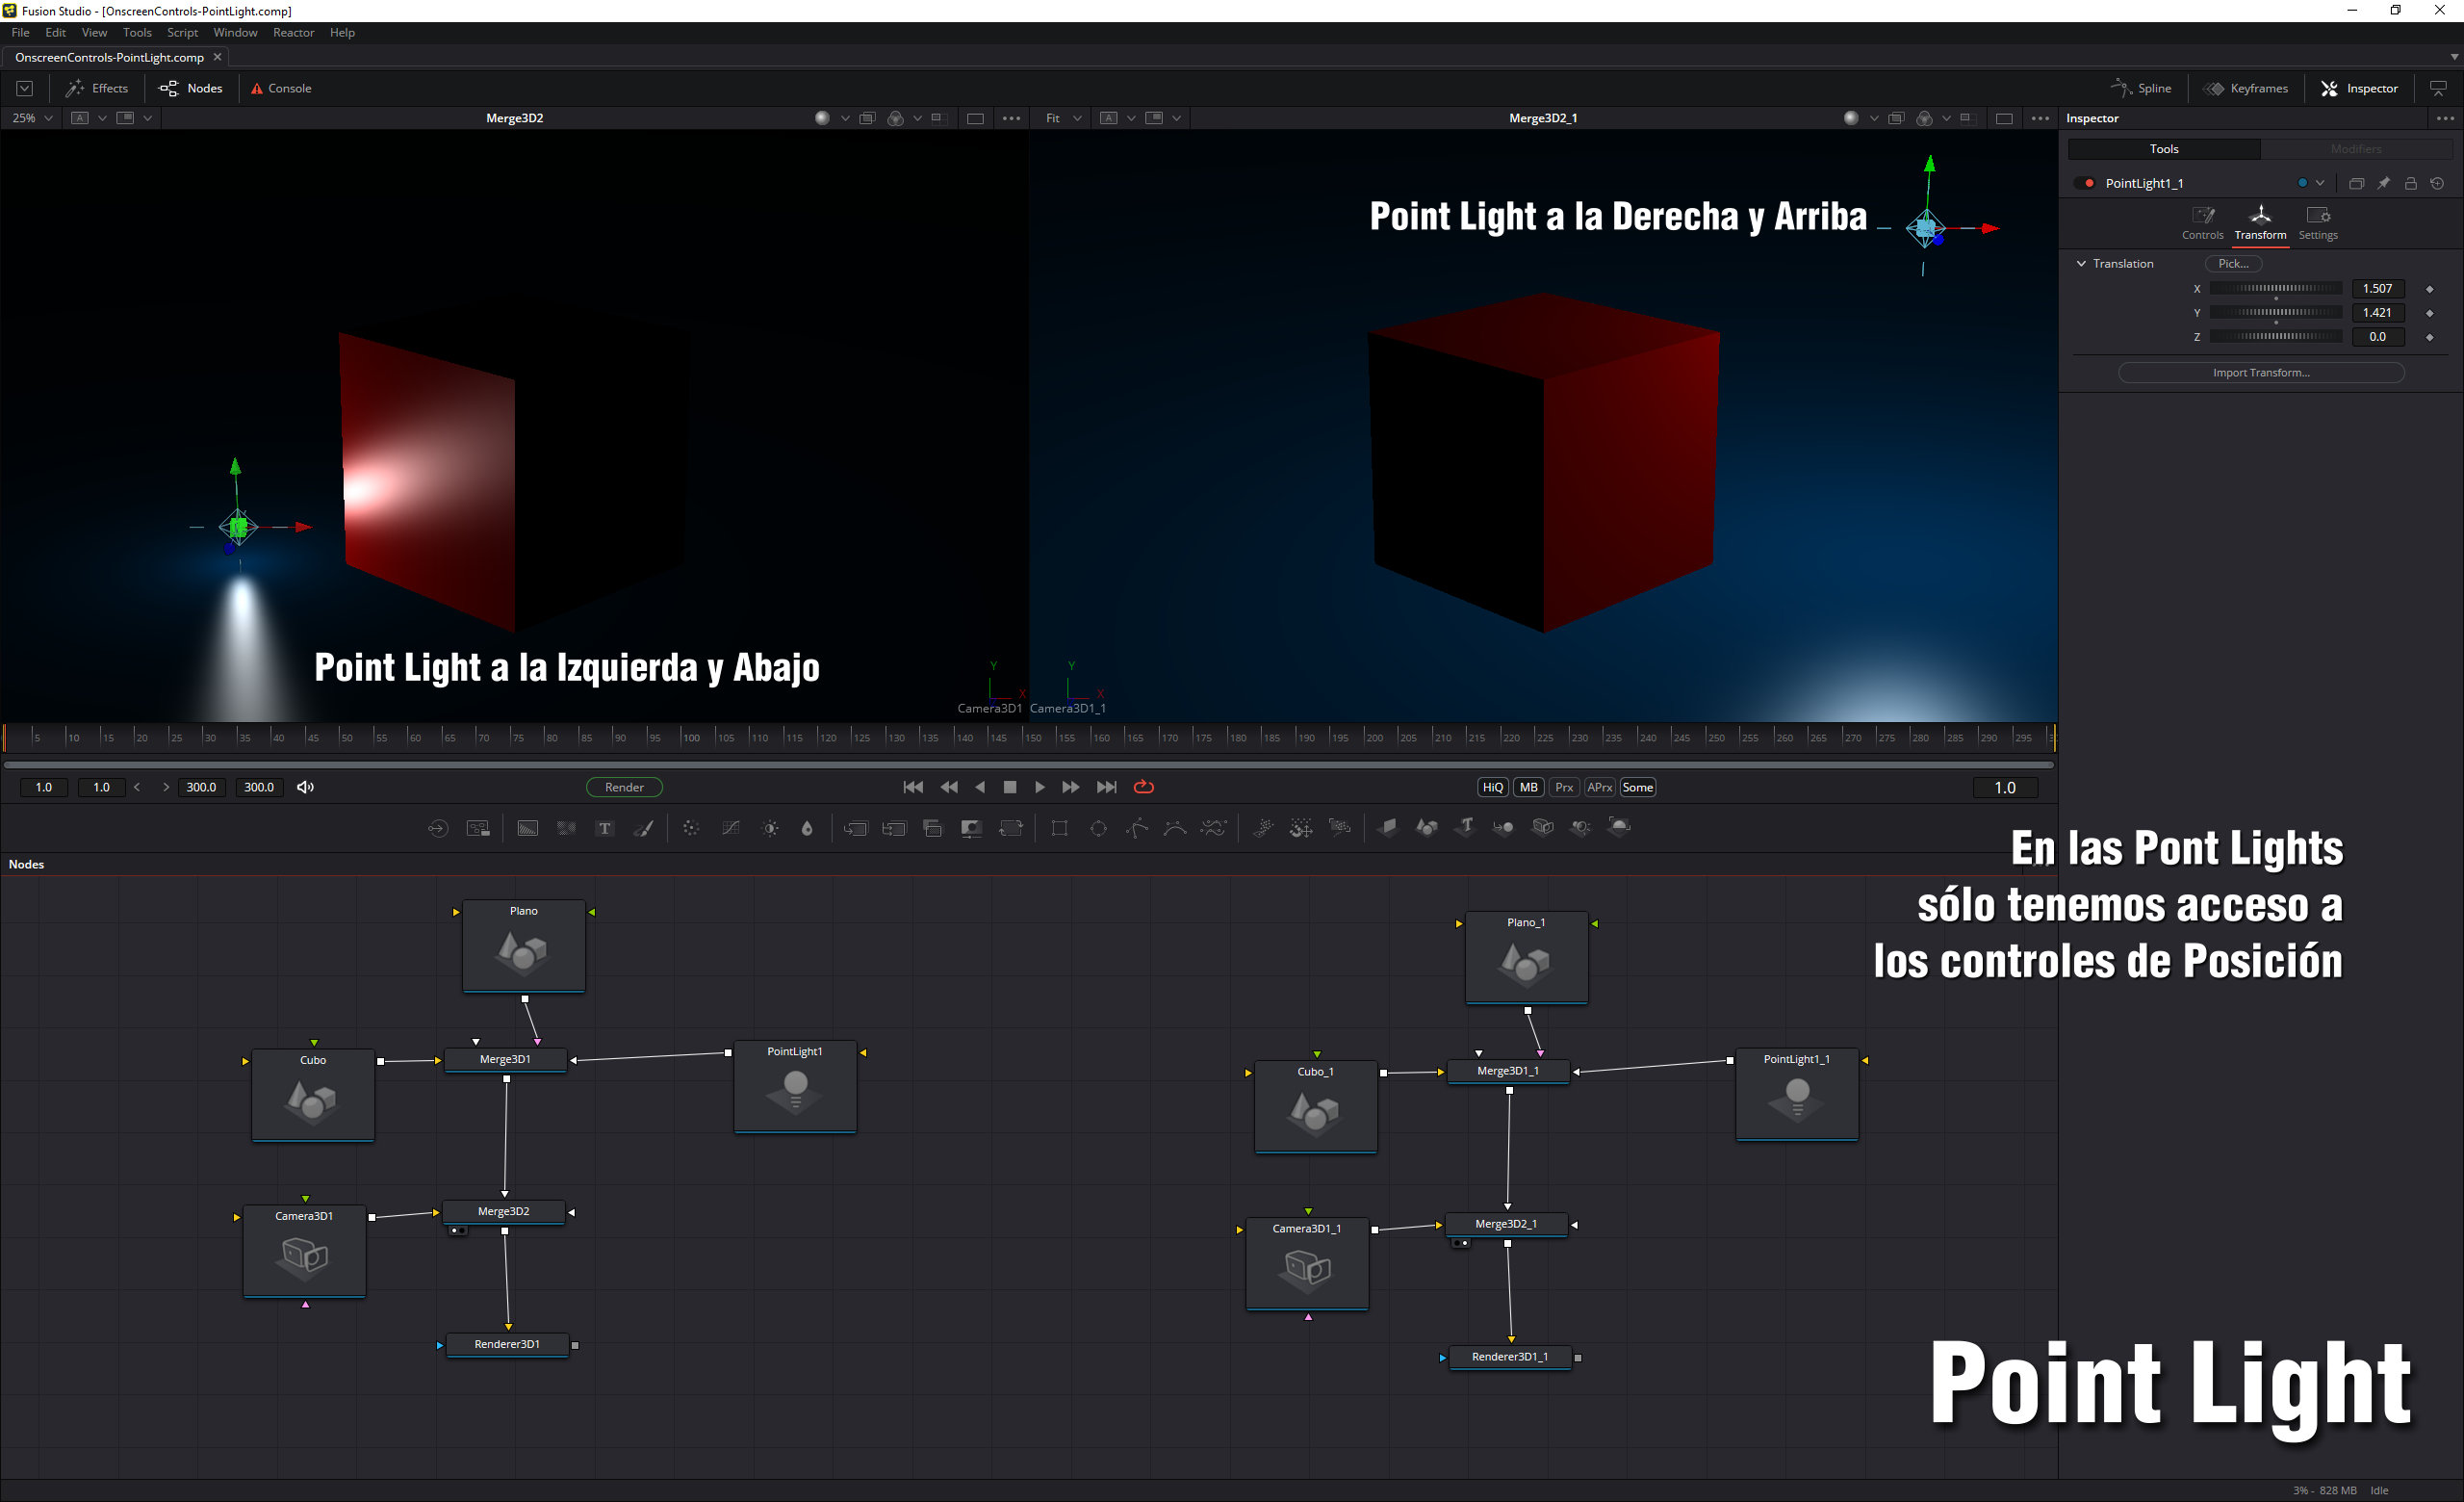The width and height of the screenshot is (2464, 1502).
Task: Select the Text+ tool in toolbar
Action: tap(604, 828)
